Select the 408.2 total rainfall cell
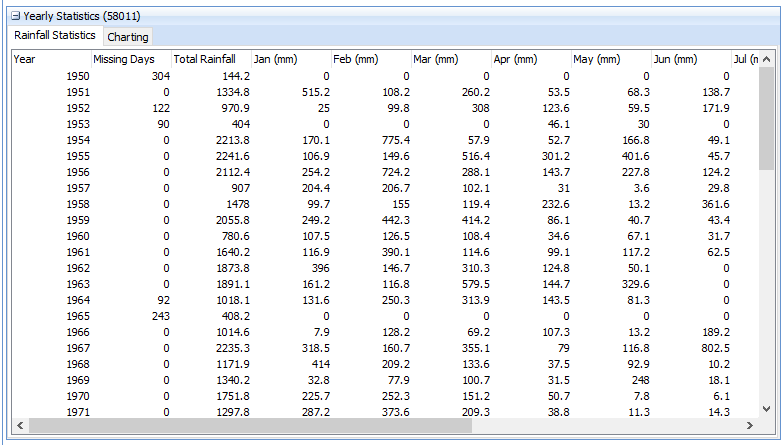Screen dimensions: 781x445 pos(236,316)
